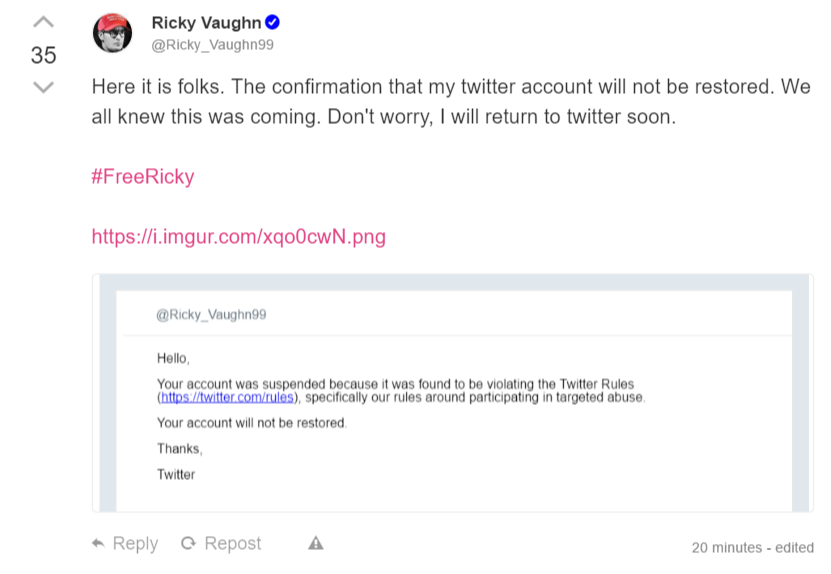The image size is (831, 574).
Task: Click the vote score 35
Action: click(x=43, y=55)
